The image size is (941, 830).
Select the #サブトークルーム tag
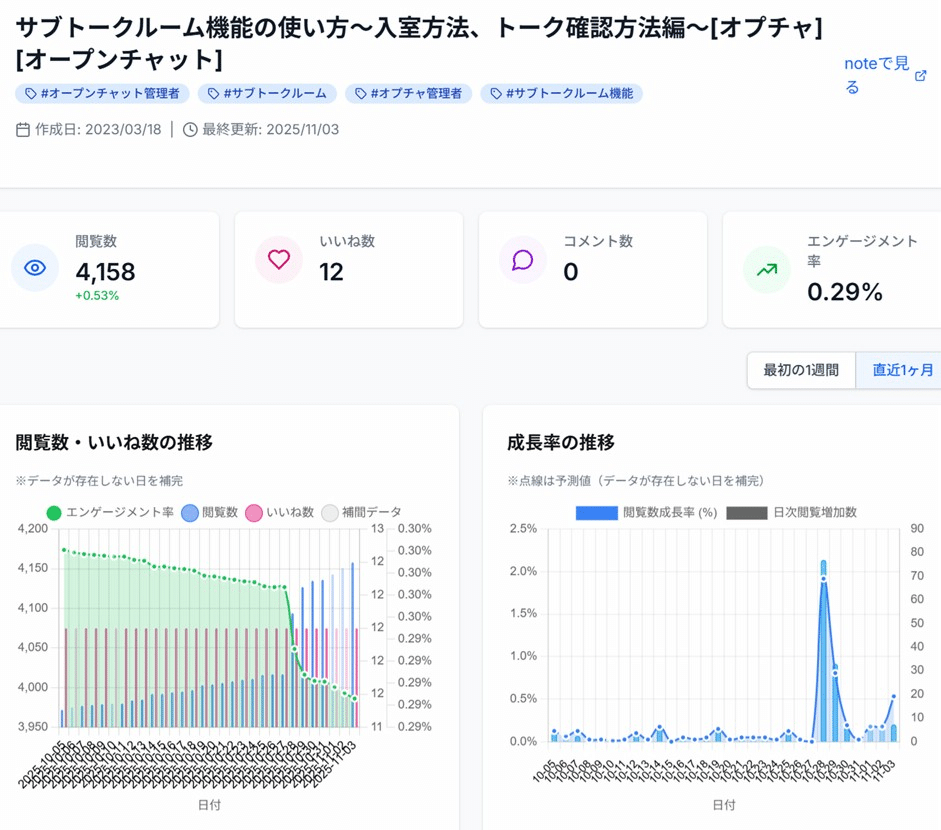click(267, 94)
